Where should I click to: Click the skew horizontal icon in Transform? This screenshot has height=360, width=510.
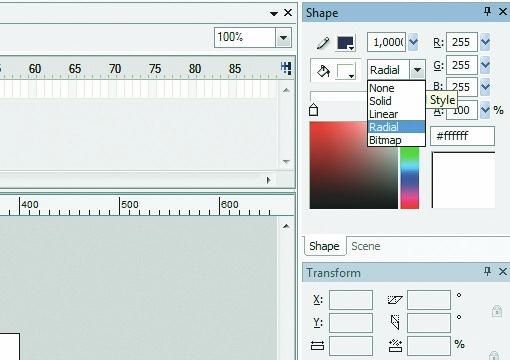pyautogui.click(x=395, y=300)
